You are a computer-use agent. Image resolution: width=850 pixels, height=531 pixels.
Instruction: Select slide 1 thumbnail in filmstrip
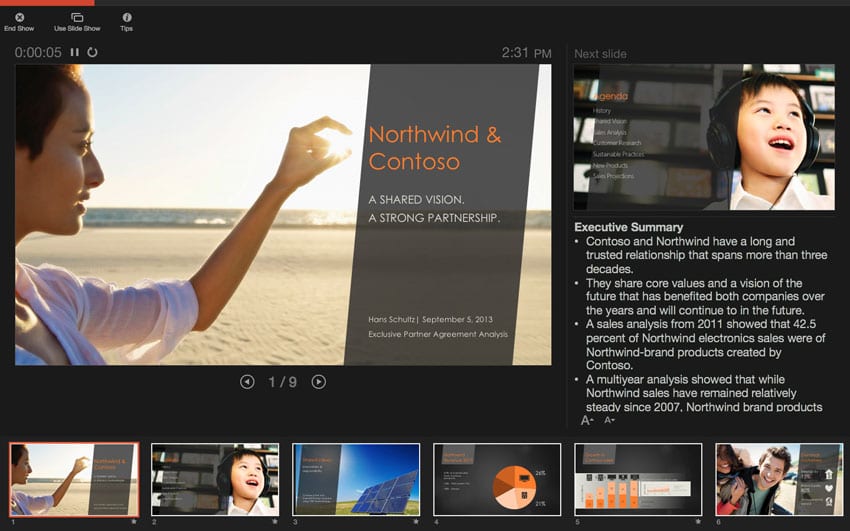[x=74, y=480]
